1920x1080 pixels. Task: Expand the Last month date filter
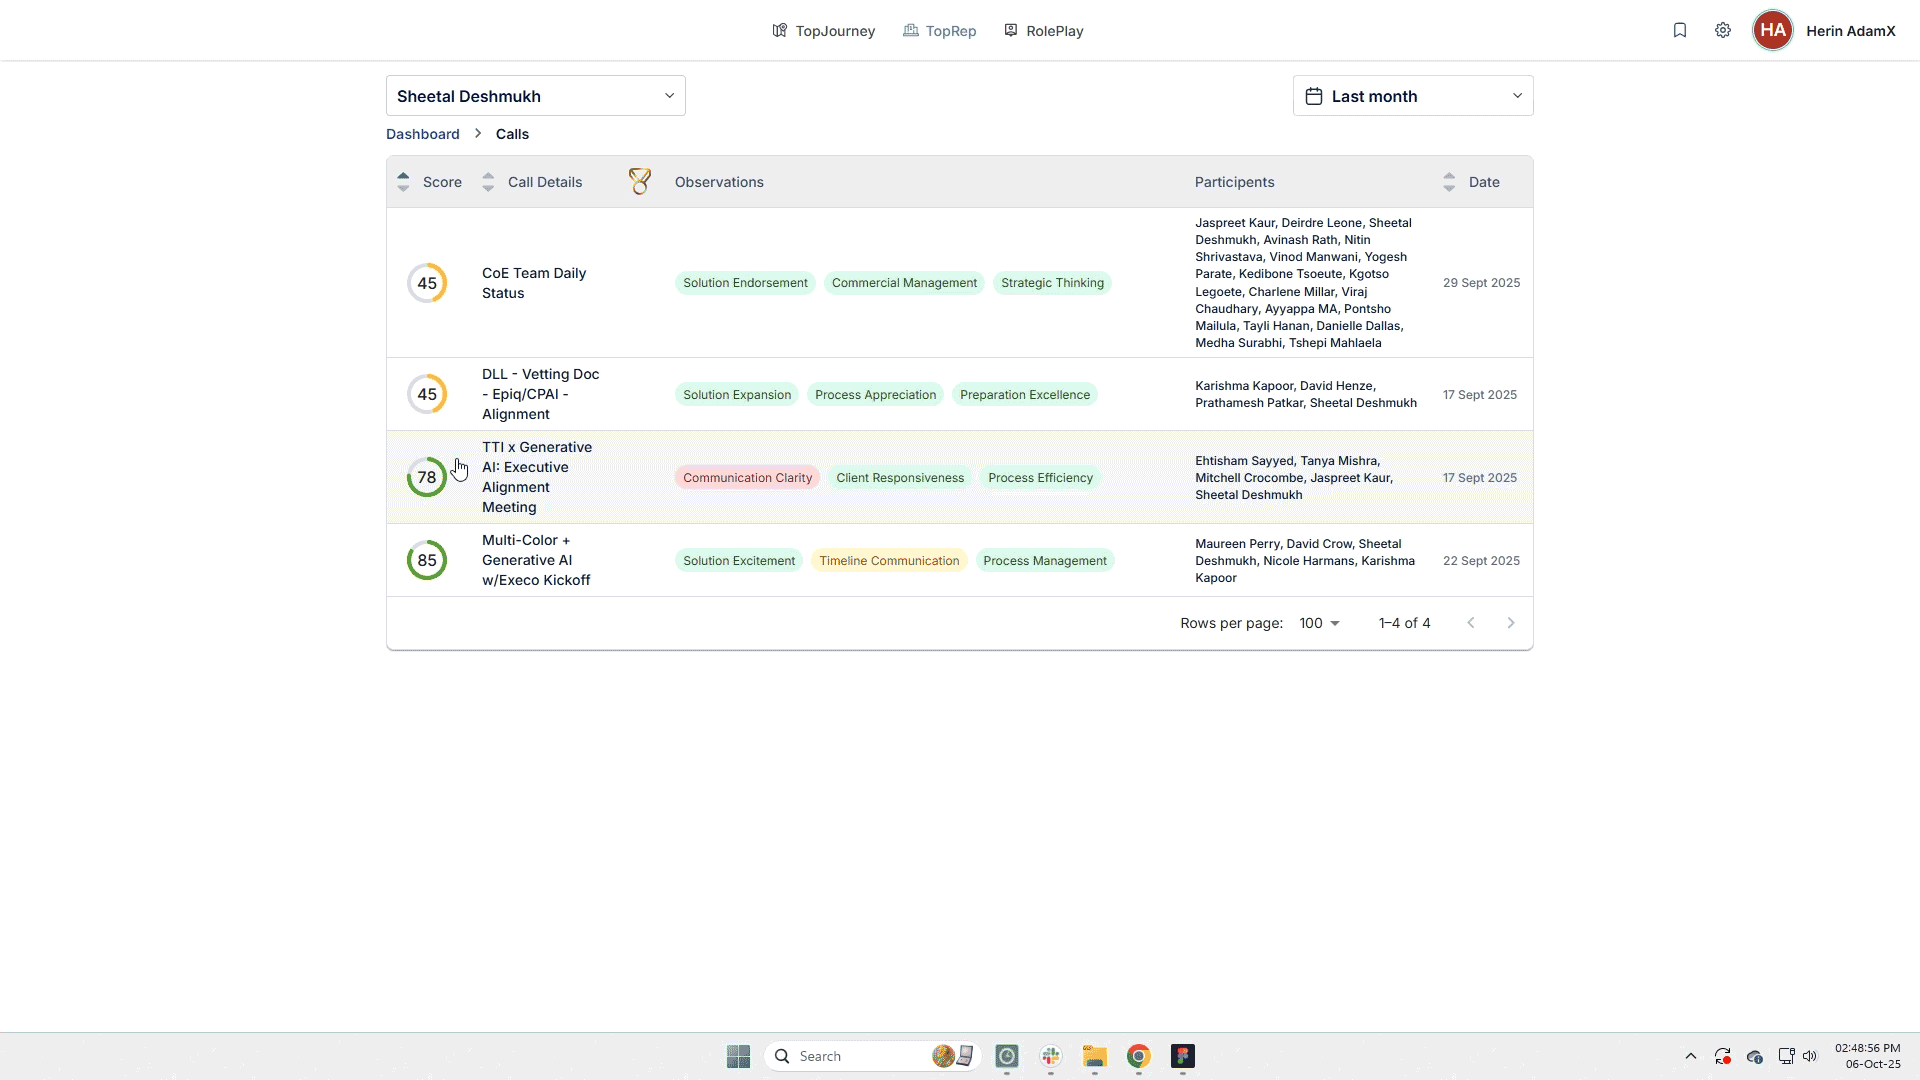tap(1412, 96)
